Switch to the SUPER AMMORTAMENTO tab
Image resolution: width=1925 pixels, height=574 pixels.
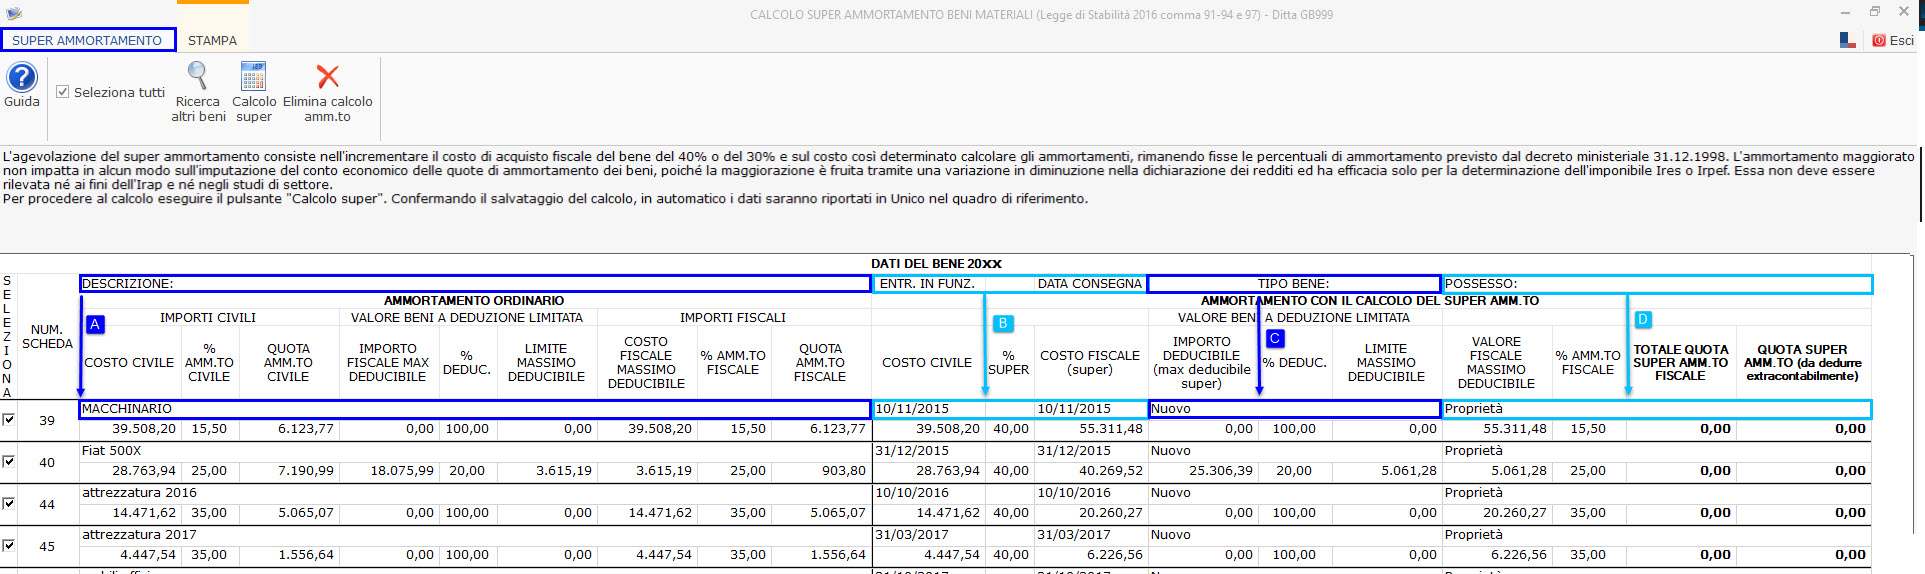[88, 40]
